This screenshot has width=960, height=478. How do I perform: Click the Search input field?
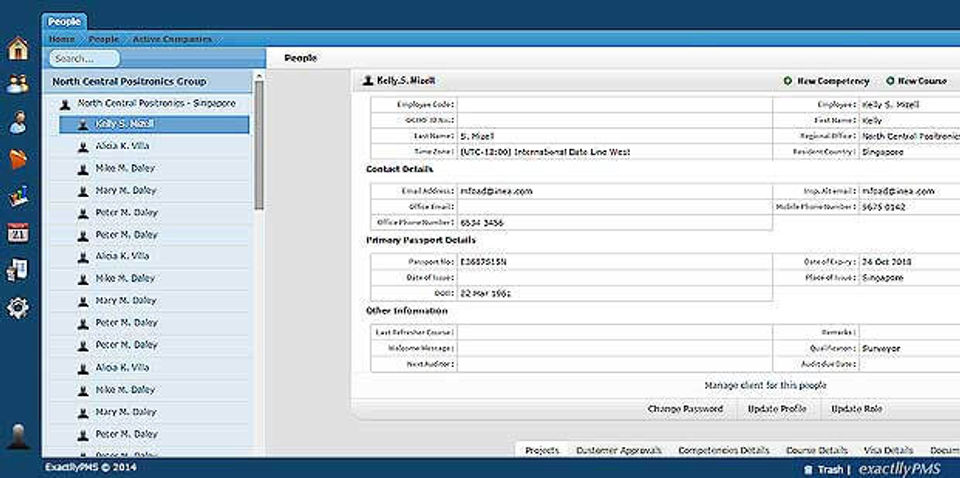point(84,59)
